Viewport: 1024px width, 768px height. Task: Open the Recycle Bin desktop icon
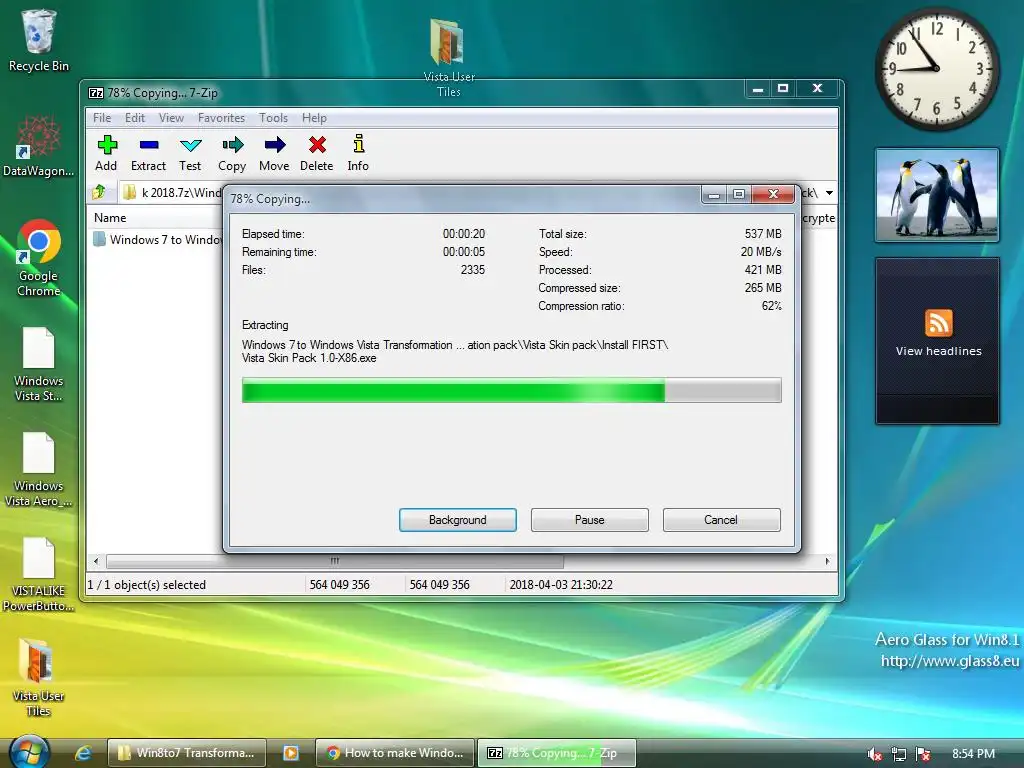click(x=39, y=40)
